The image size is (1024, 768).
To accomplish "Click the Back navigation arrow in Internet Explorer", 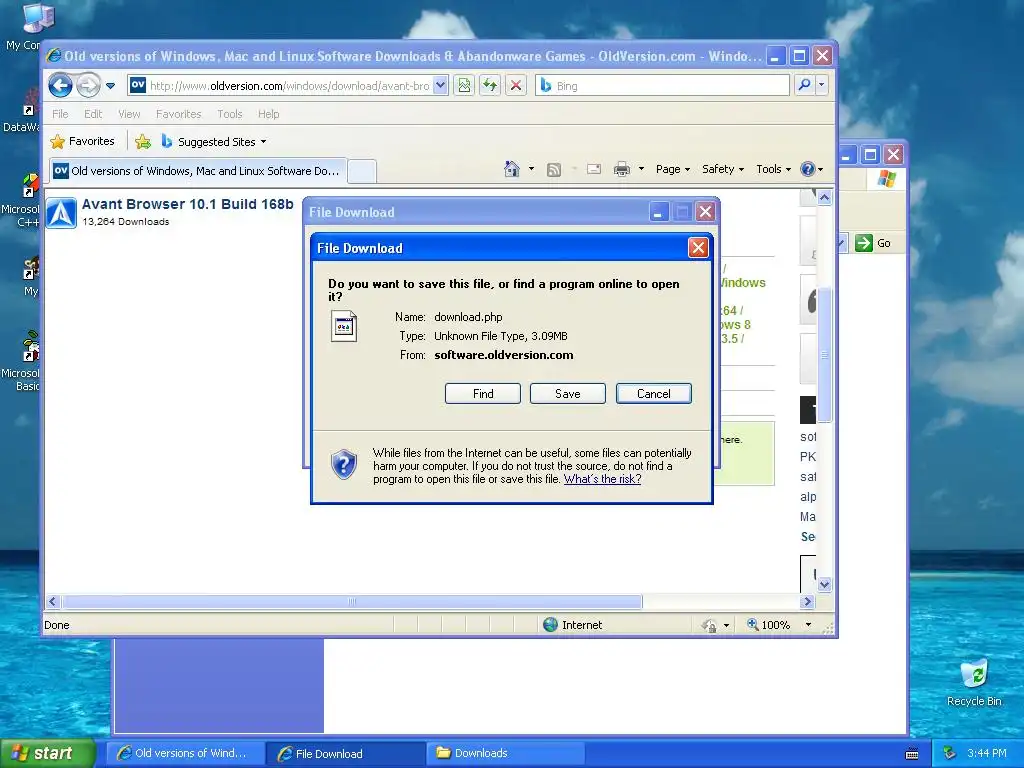I will point(60,86).
